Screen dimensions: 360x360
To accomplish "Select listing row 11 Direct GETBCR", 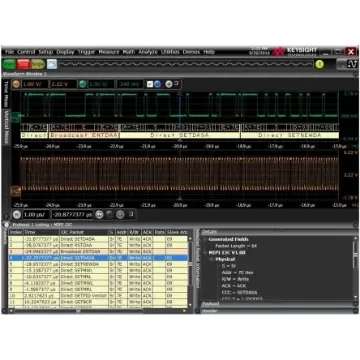I will tap(99, 302).
